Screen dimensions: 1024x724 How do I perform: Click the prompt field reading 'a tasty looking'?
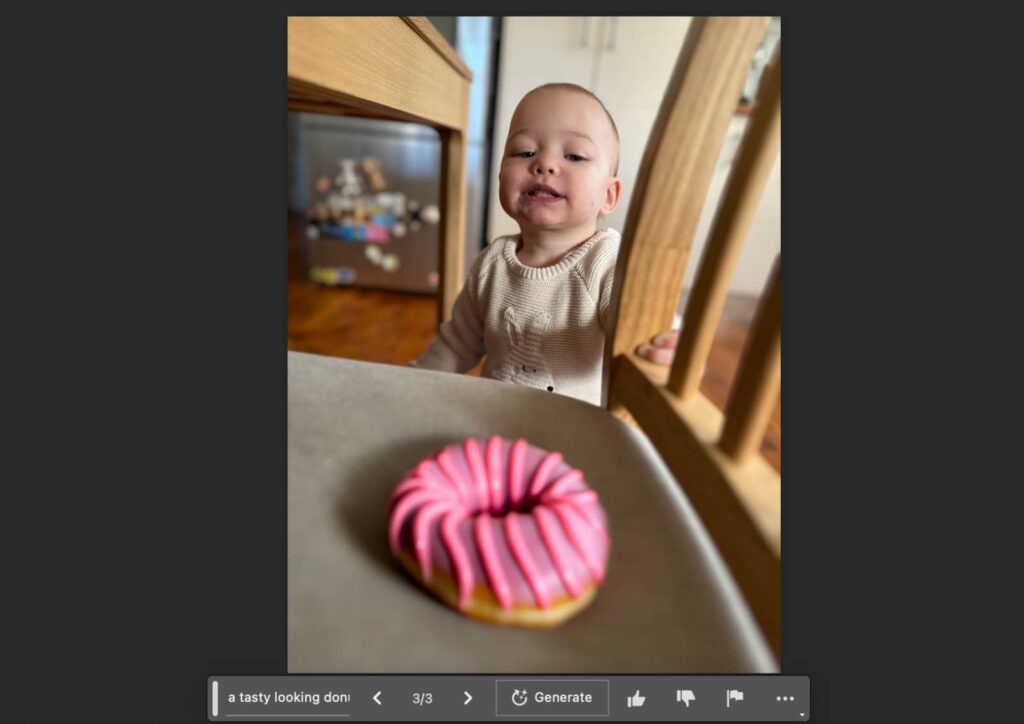pos(288,698)
